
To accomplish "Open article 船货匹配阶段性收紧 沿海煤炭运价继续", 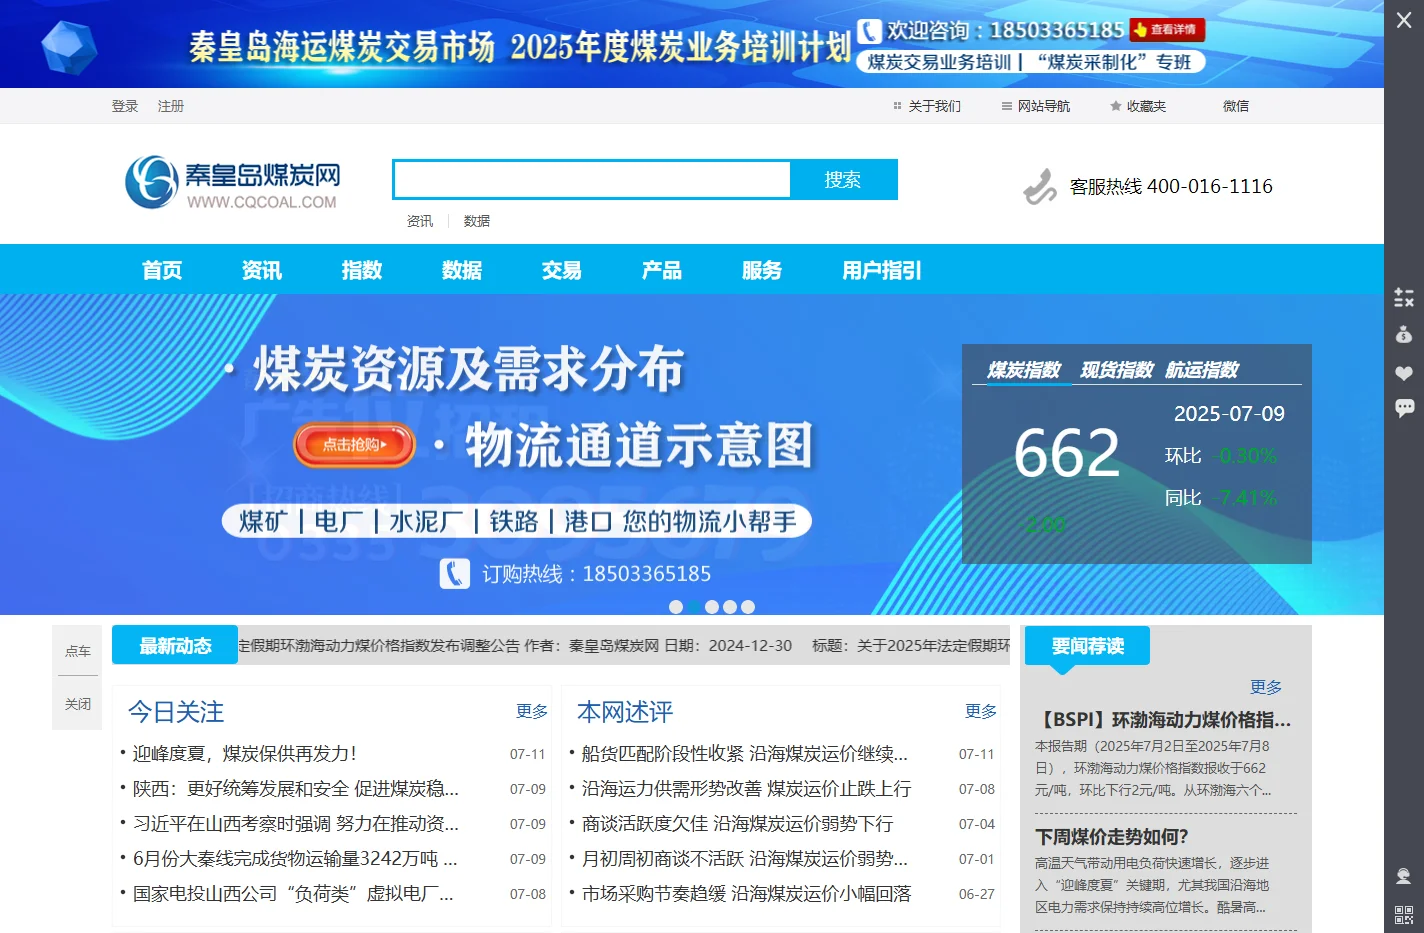I will tap(745, 754).
